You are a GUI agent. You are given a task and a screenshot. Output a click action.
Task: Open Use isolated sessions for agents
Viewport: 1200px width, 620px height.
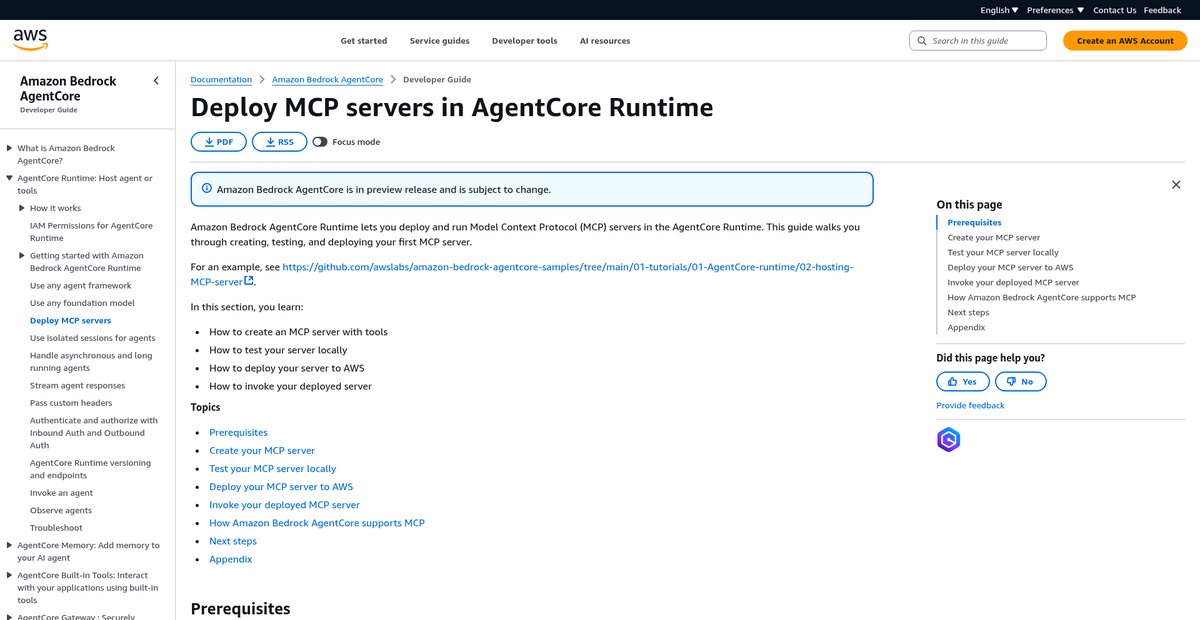tap(92, 338)
